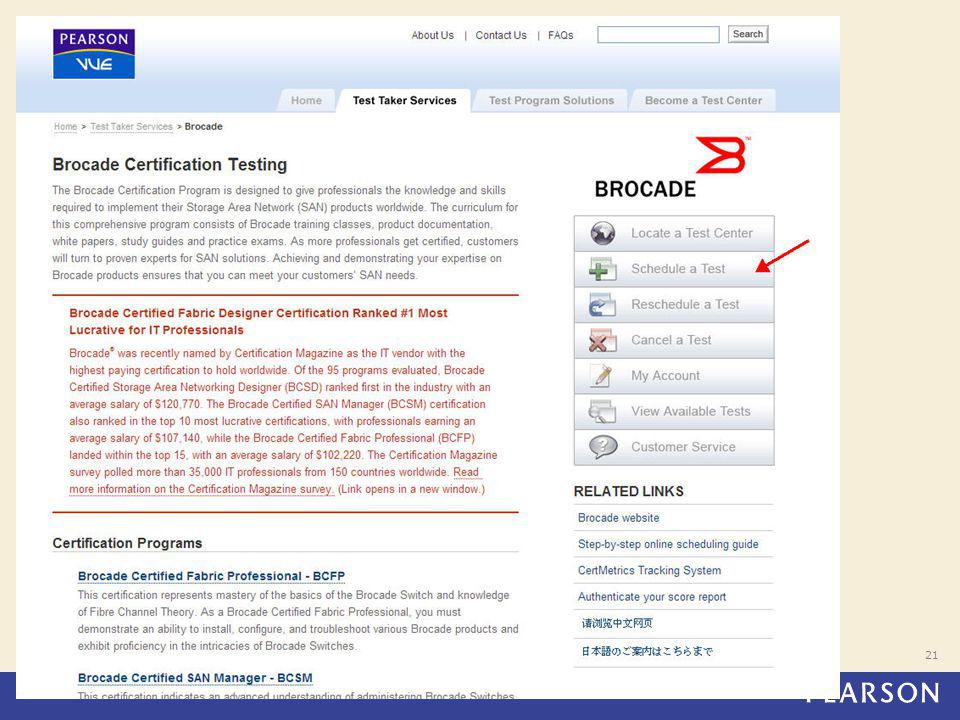Open the Brocade website related link
The width and height of the screenshot is (960, 720).
pos(618,518)
